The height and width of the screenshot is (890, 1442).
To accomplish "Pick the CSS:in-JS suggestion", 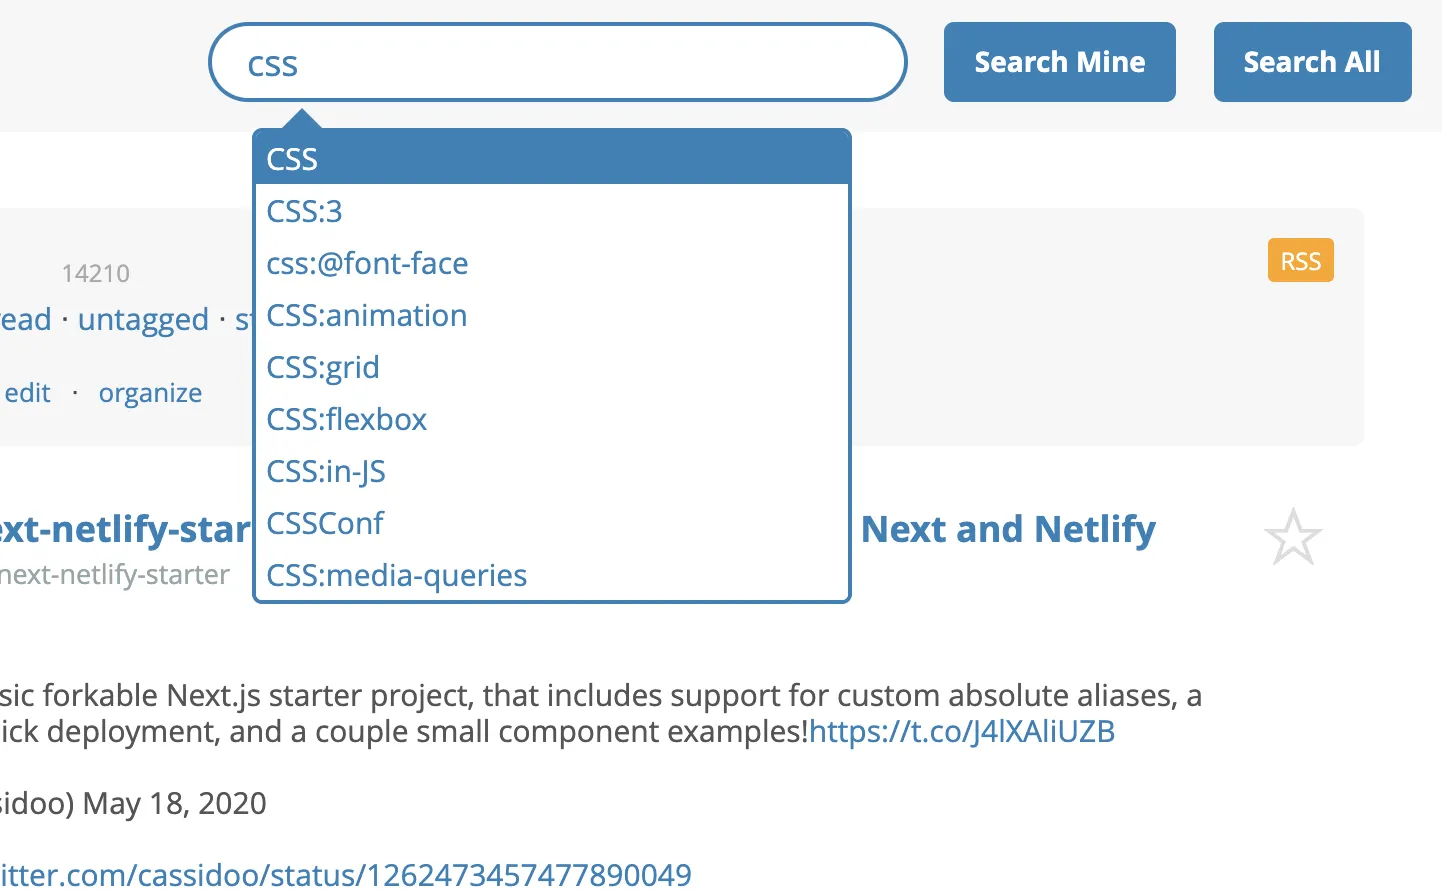I will pos(326,471).
